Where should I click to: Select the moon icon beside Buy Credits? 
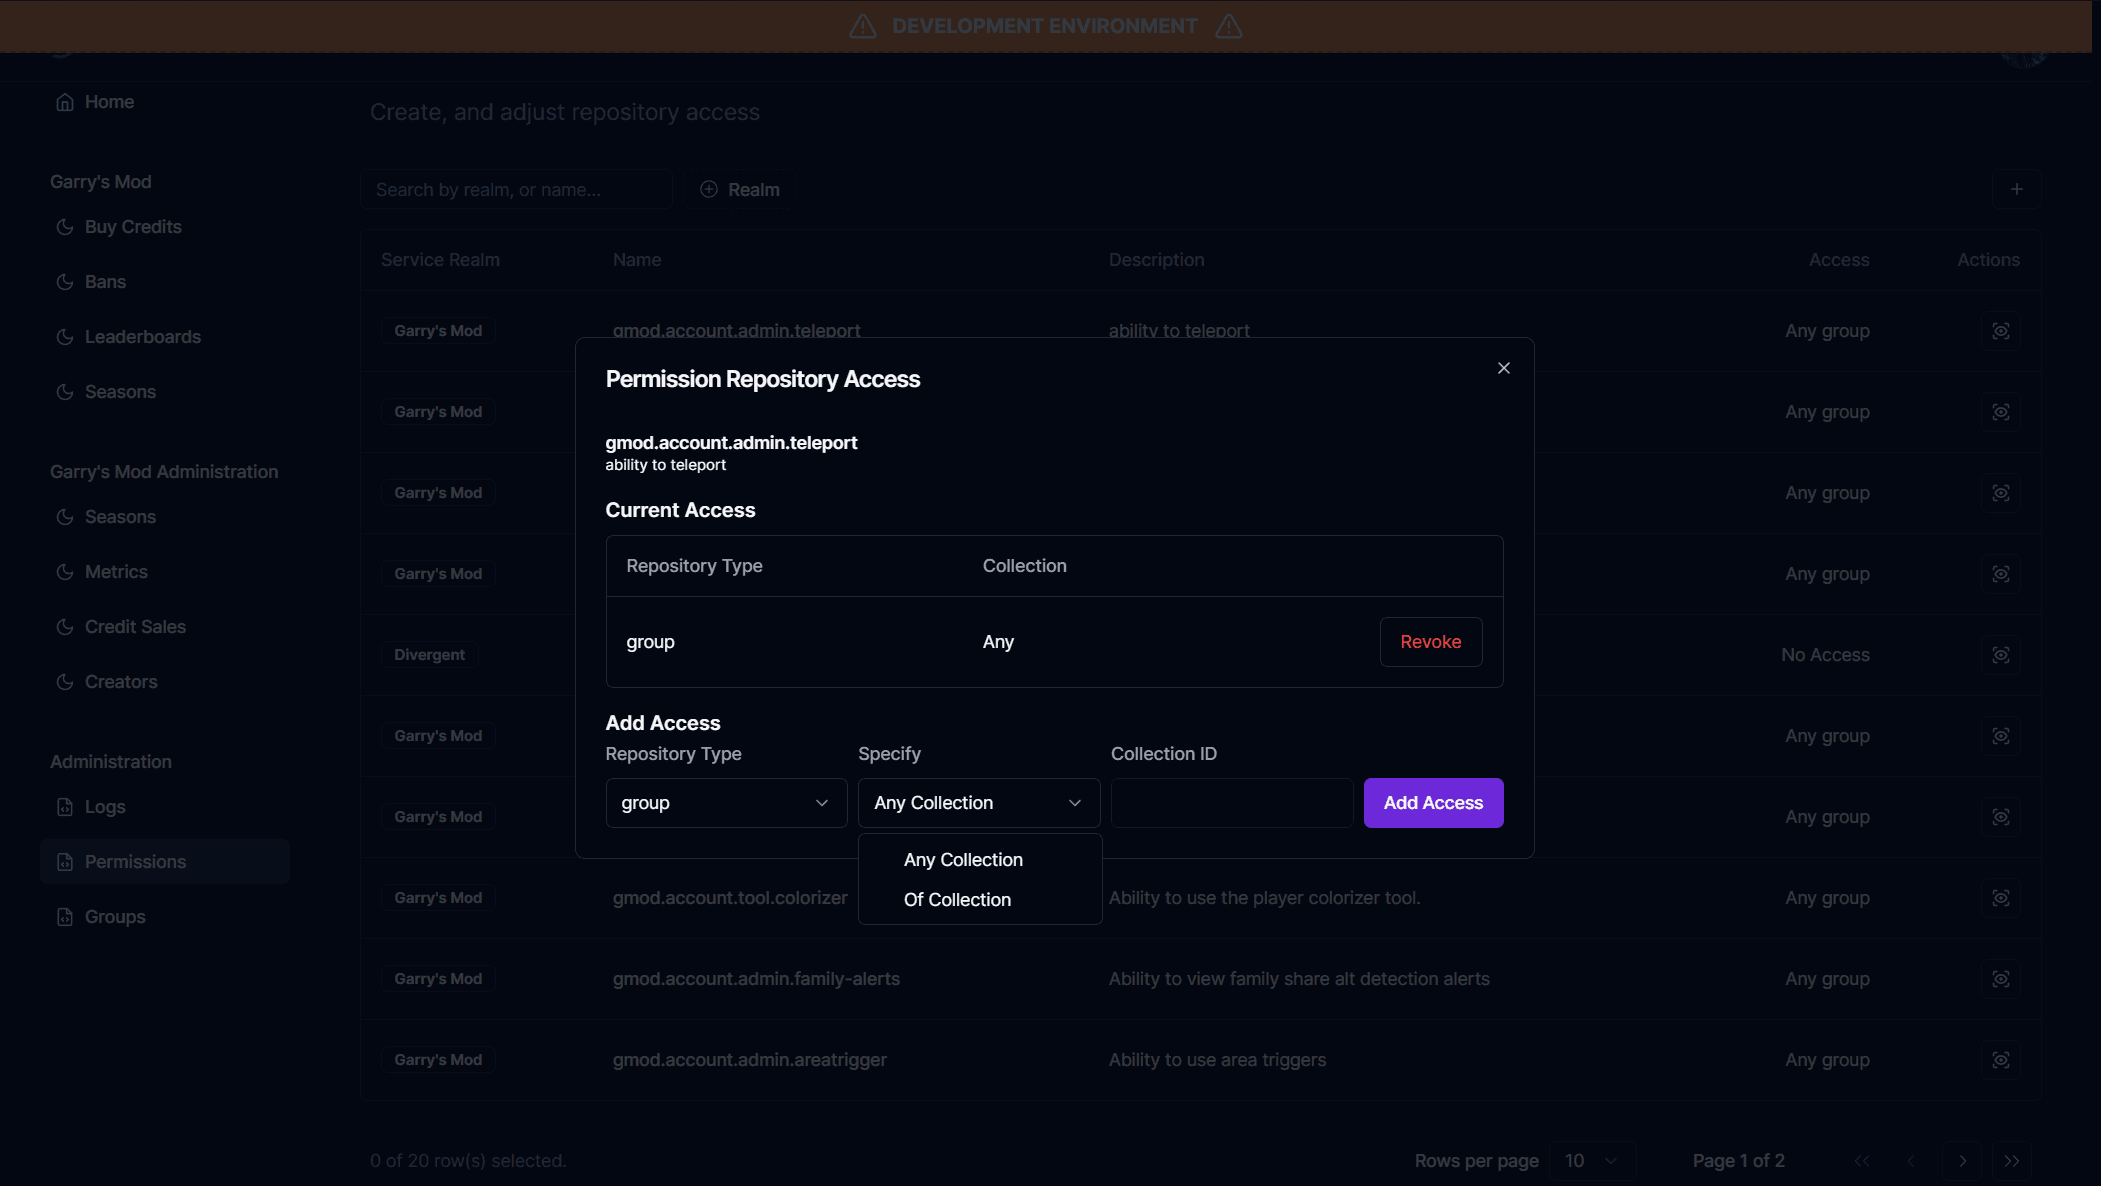point(64,227)
